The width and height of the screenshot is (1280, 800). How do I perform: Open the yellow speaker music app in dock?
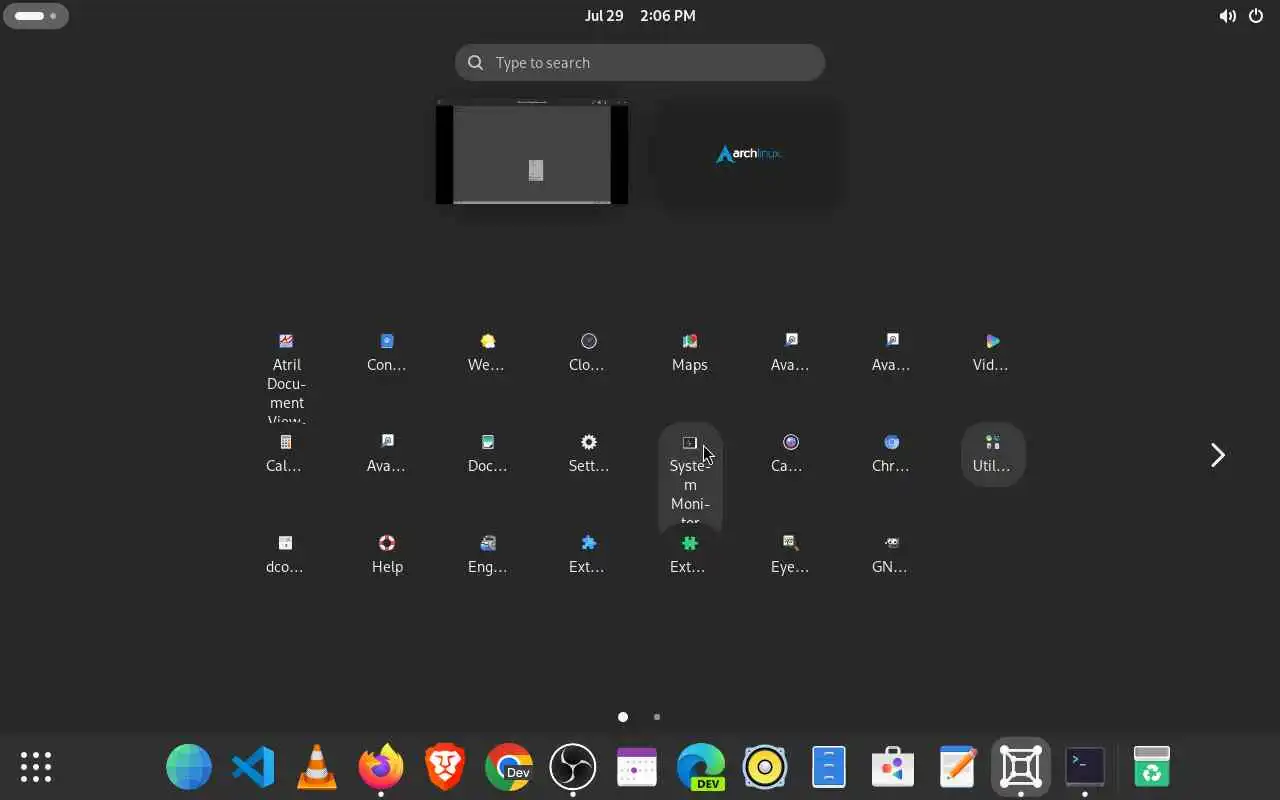tap(765, 767)
